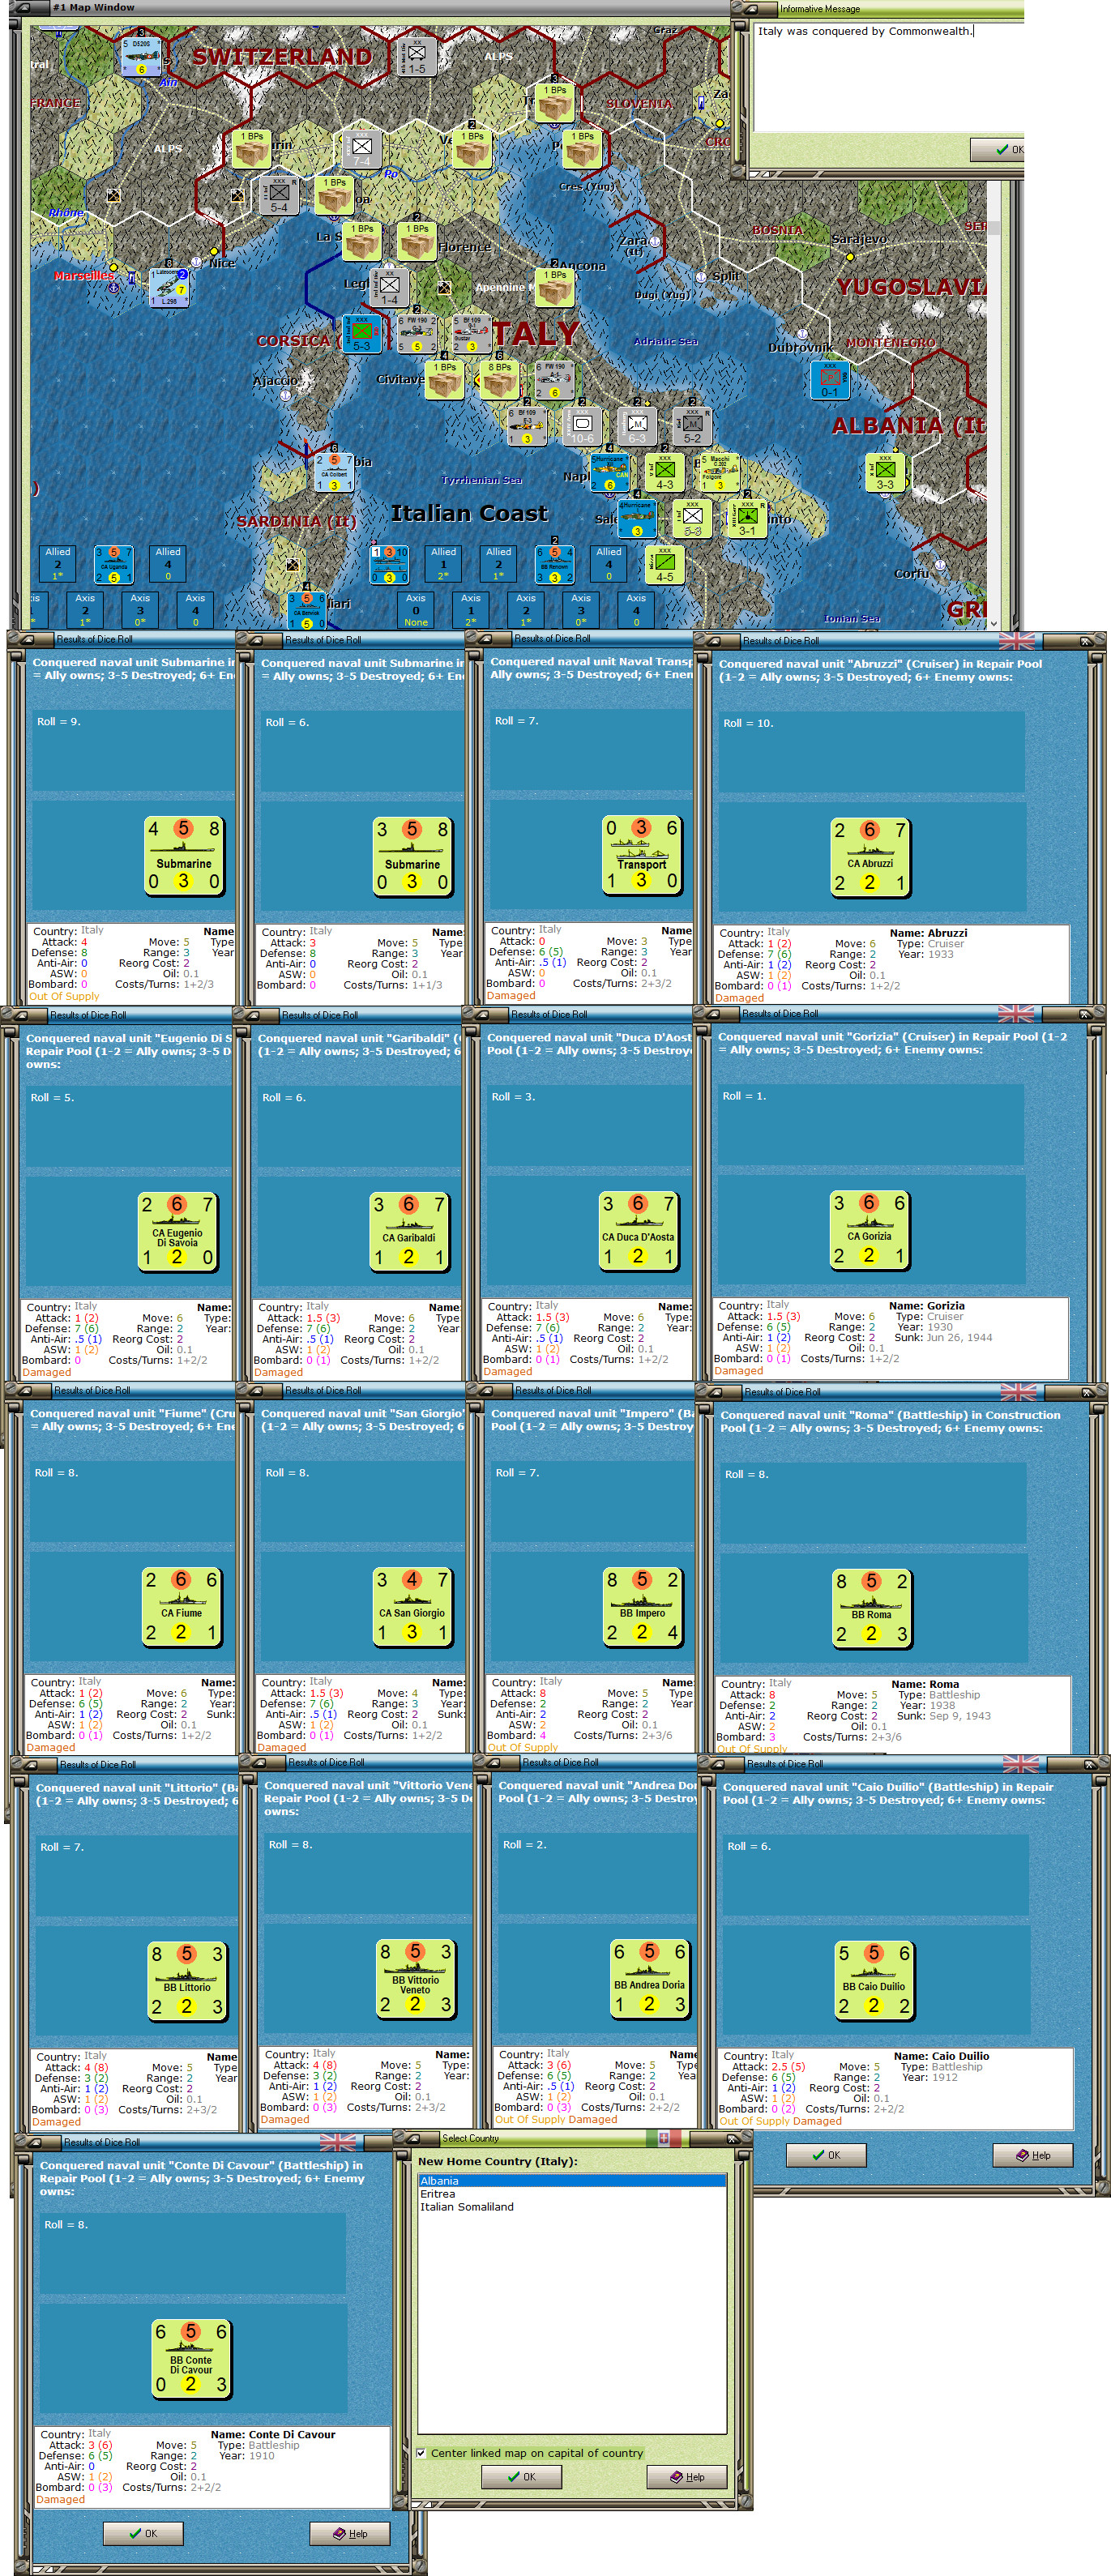Image resolution: width=1111 pixels, height=2576 pixels.
Task: Click the yellow 4-3 unit on map
Action: pos(664,473)
